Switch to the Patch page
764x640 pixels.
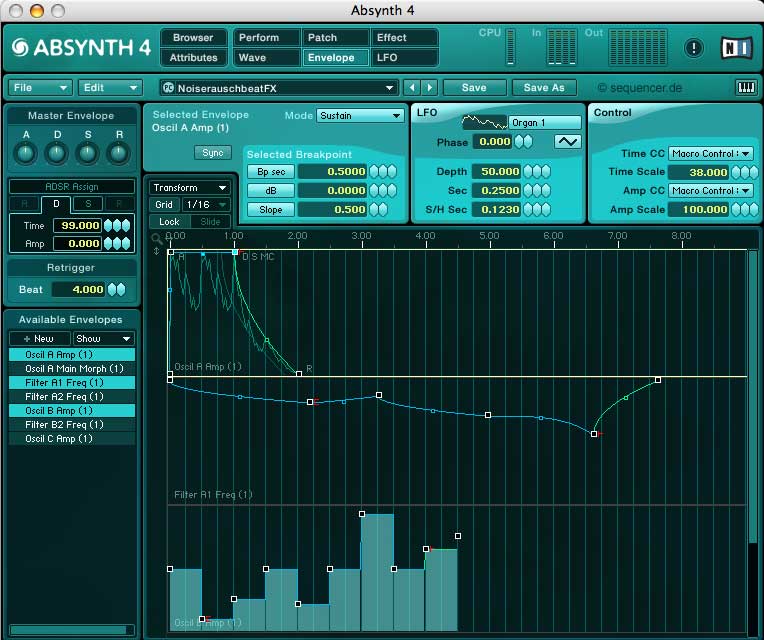(335, 38)
